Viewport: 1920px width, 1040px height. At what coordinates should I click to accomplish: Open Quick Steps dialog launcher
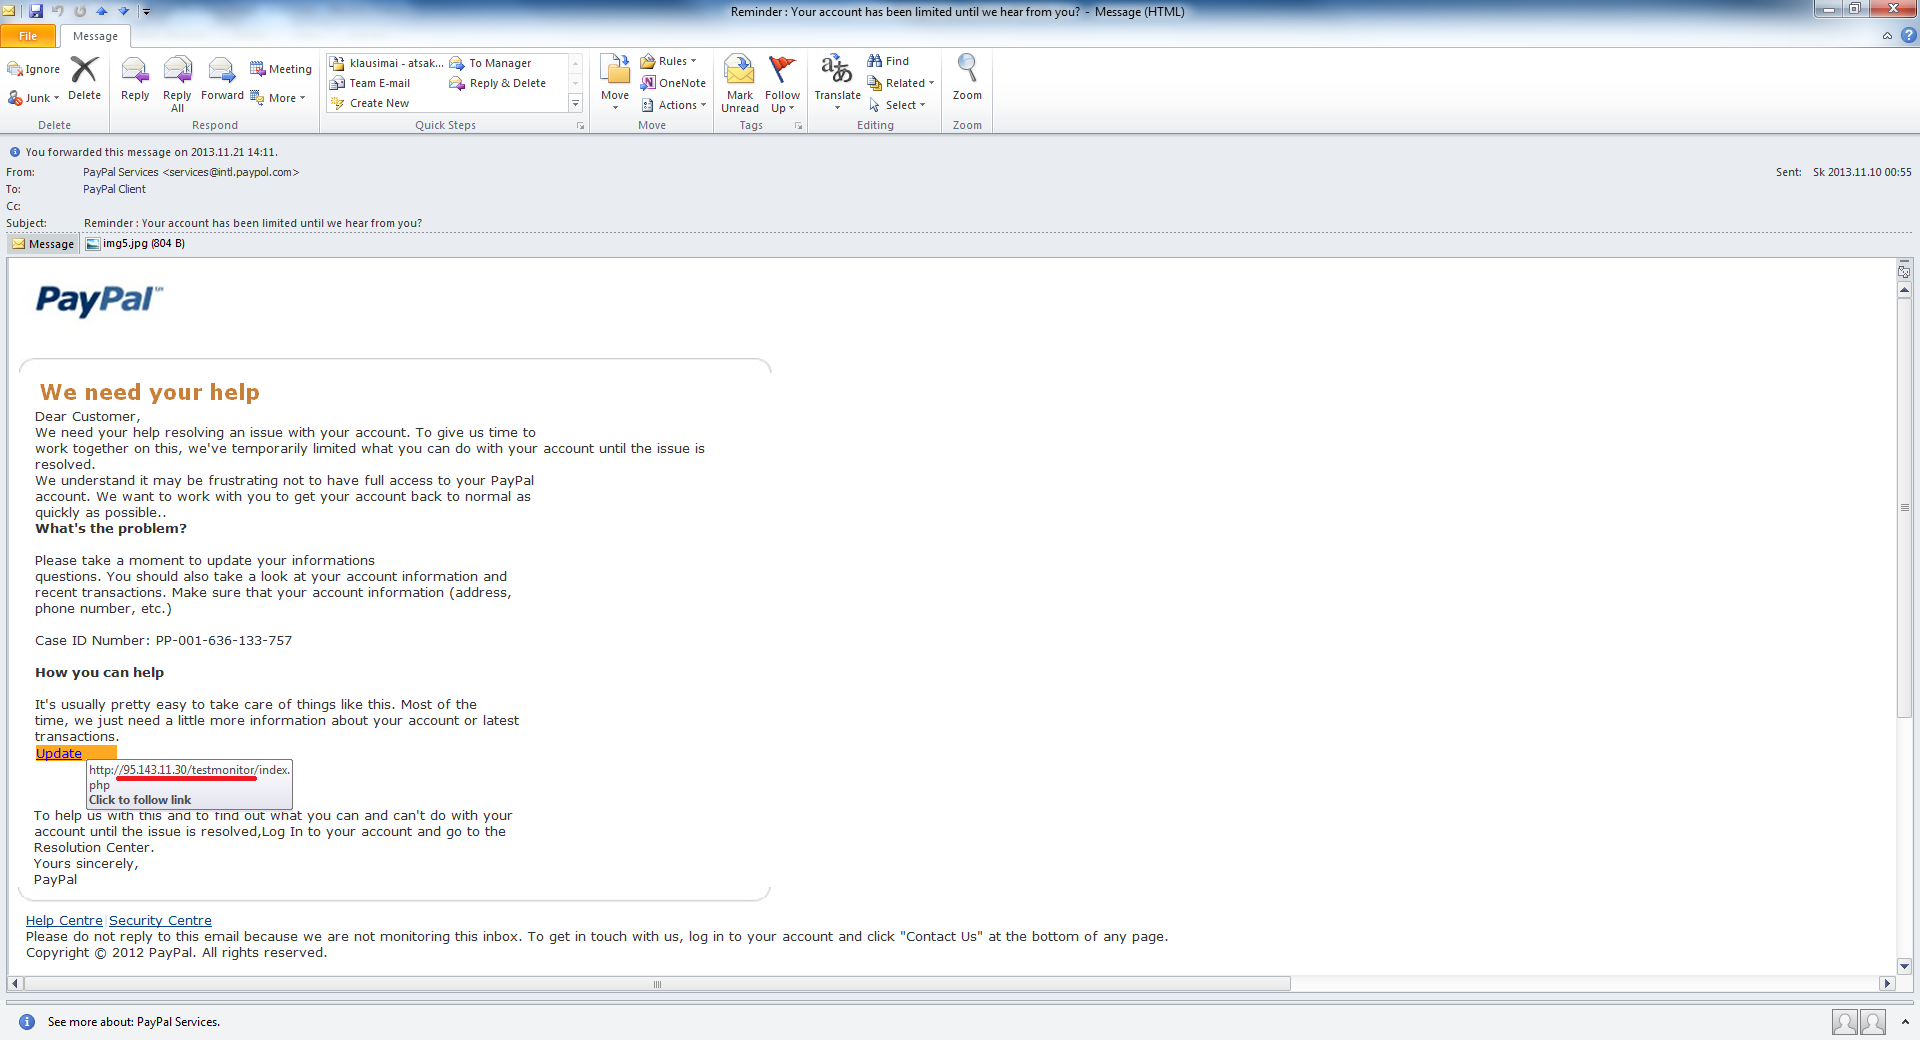coord(580,126)
